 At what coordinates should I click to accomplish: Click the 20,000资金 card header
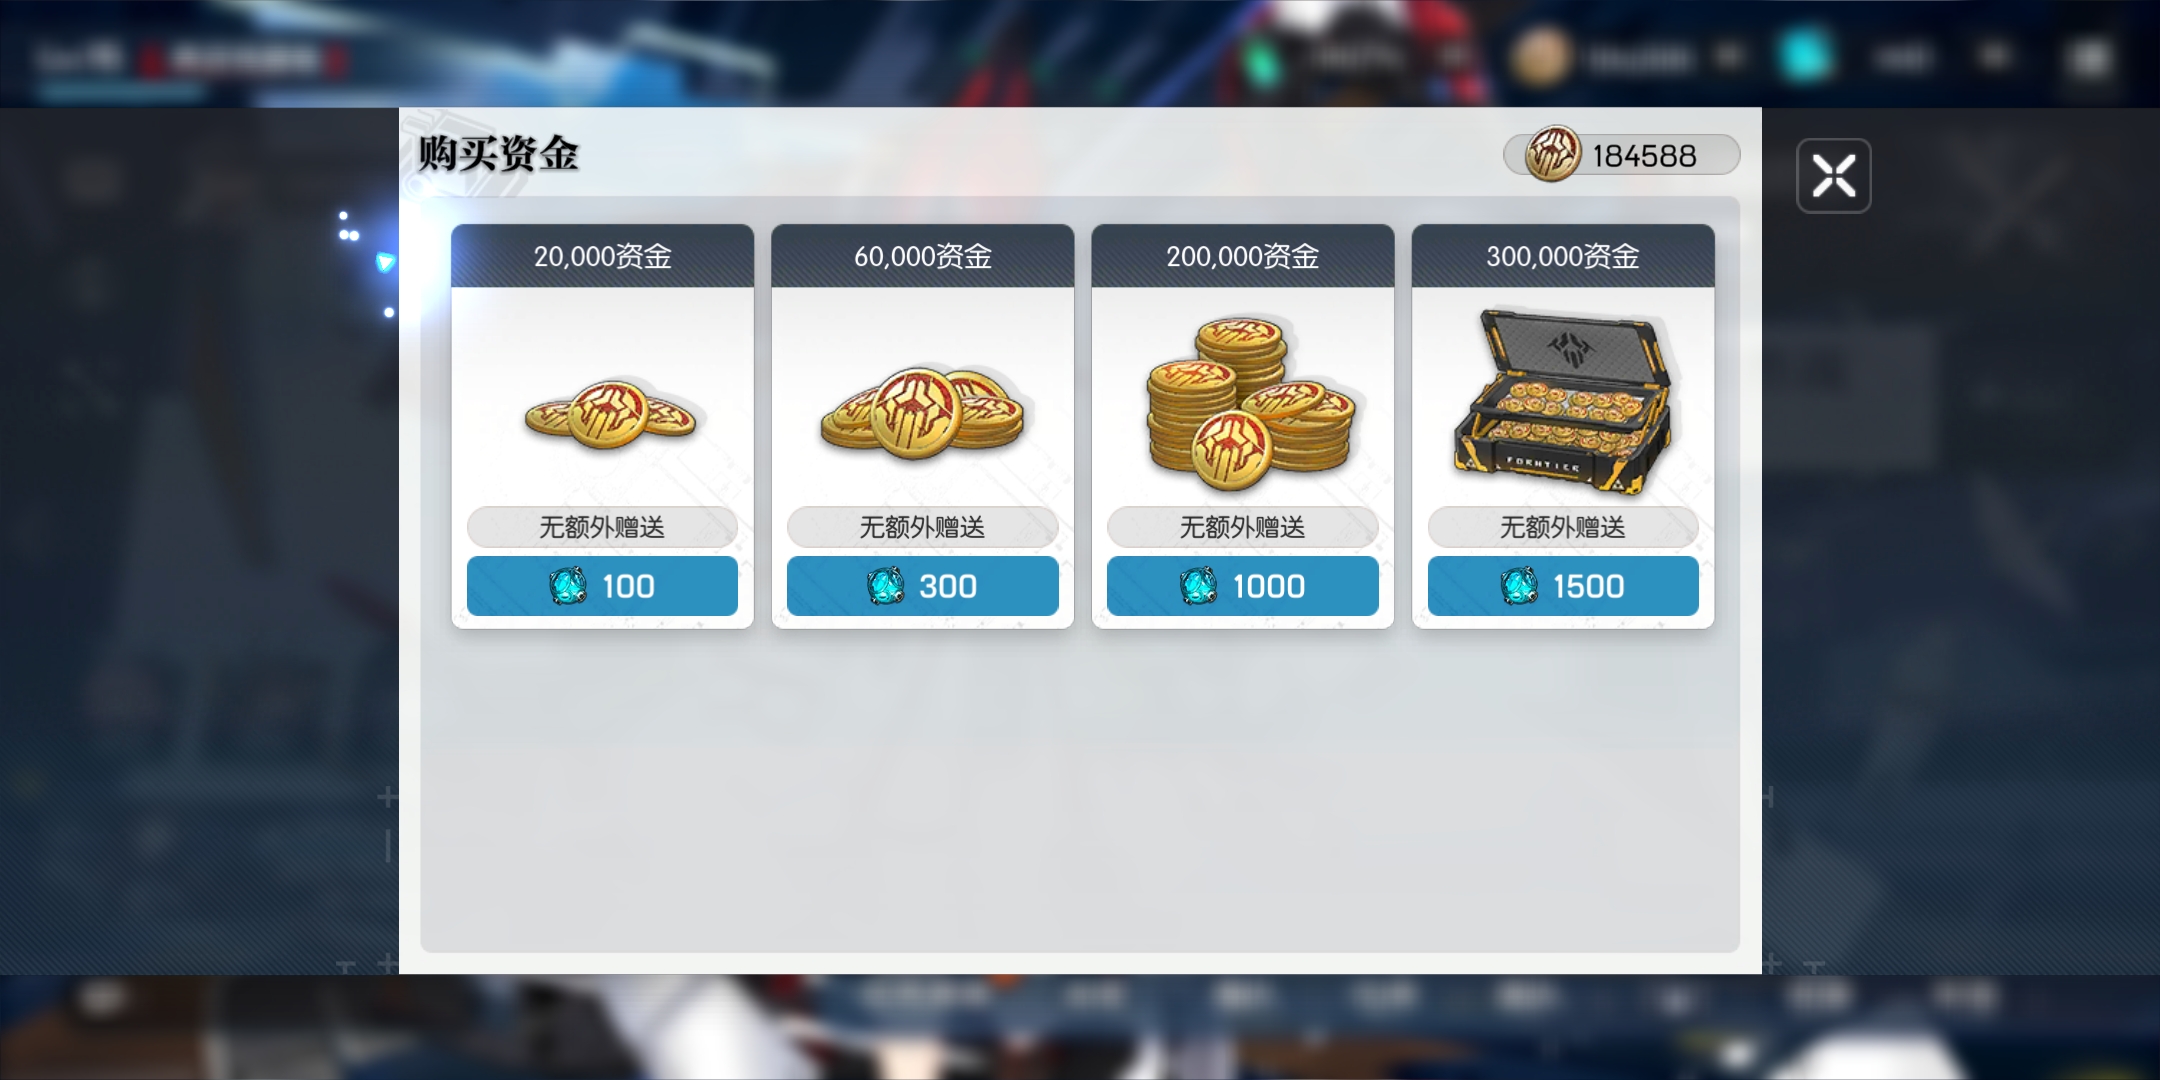[602, 256]
